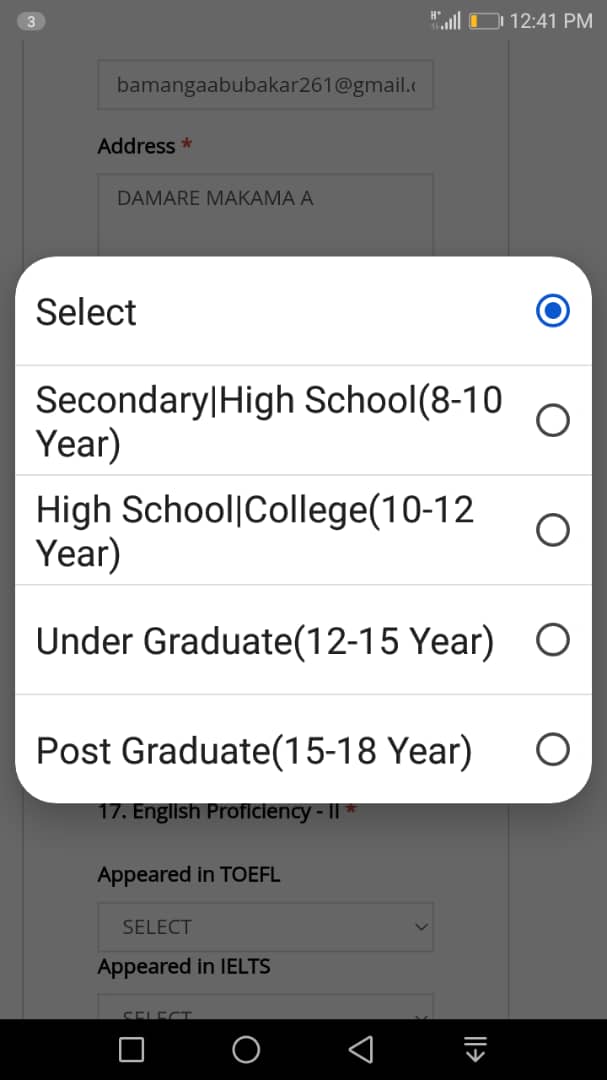
Task: Tap the Android recent apps square icon
Action: pos(131,1049)
